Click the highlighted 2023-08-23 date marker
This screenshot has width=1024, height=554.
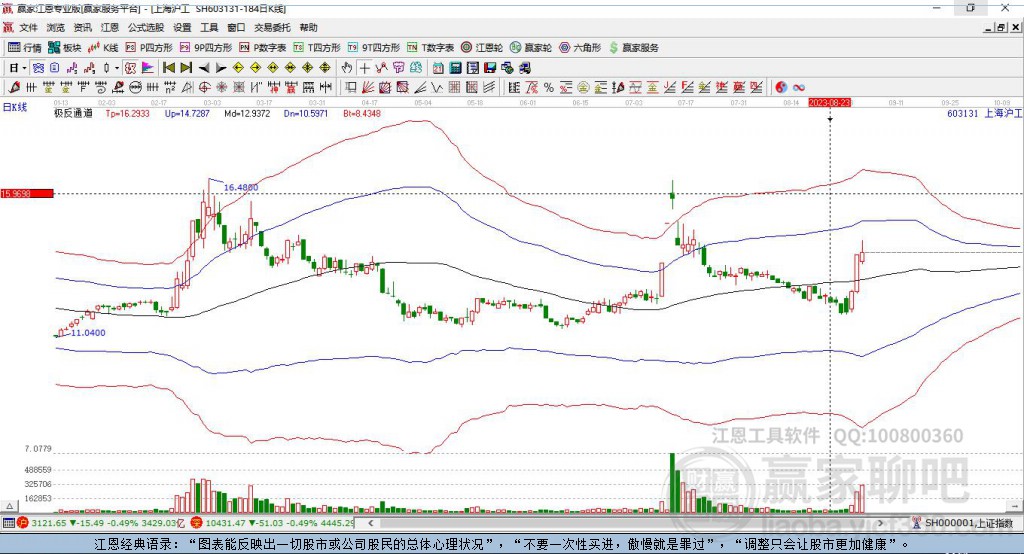pos(829,103)
